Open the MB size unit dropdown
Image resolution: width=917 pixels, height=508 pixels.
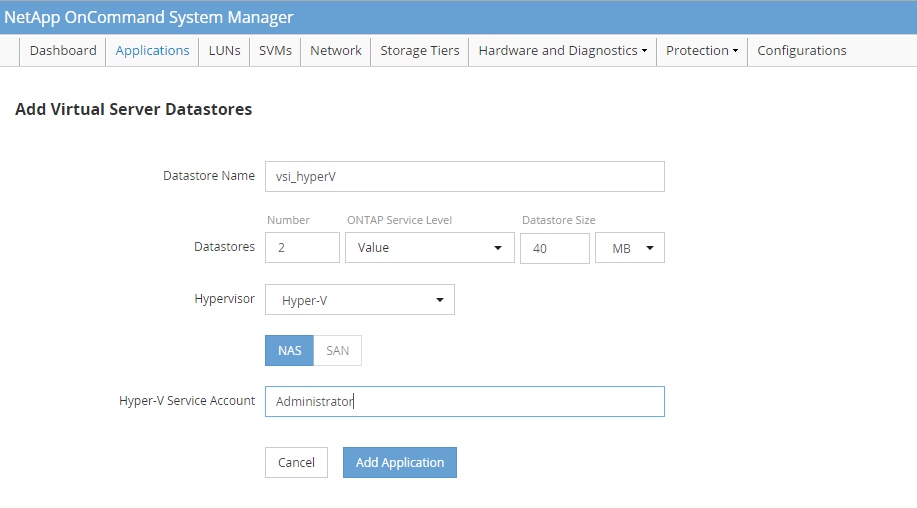(630, 248)
